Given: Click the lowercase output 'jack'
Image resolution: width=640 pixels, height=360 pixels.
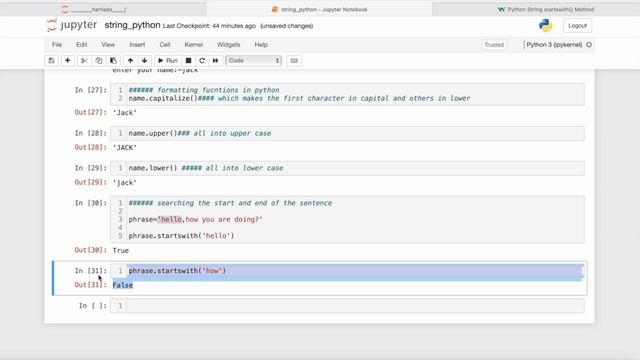Looking at the screenshot, I should click(x=124, y=183).
